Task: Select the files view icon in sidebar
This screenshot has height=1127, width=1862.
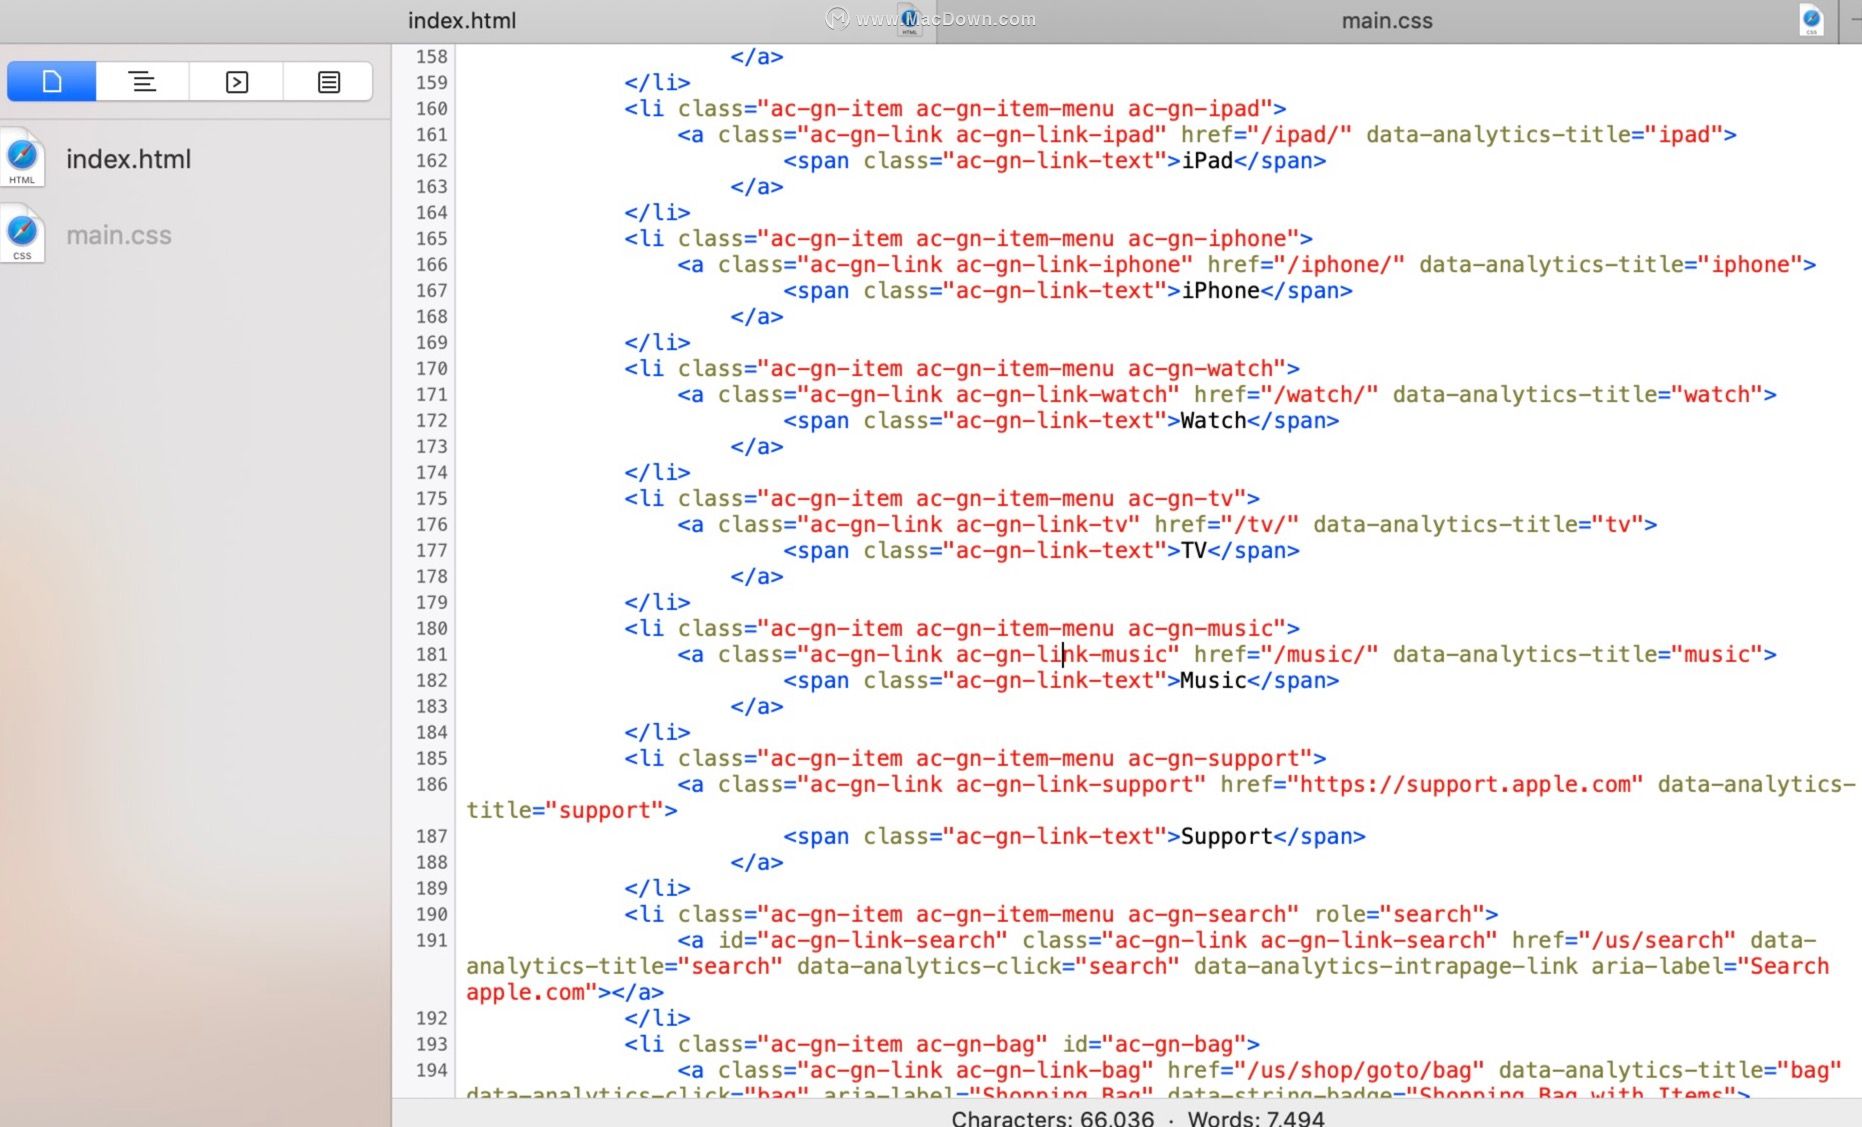Action: [52, 82]
